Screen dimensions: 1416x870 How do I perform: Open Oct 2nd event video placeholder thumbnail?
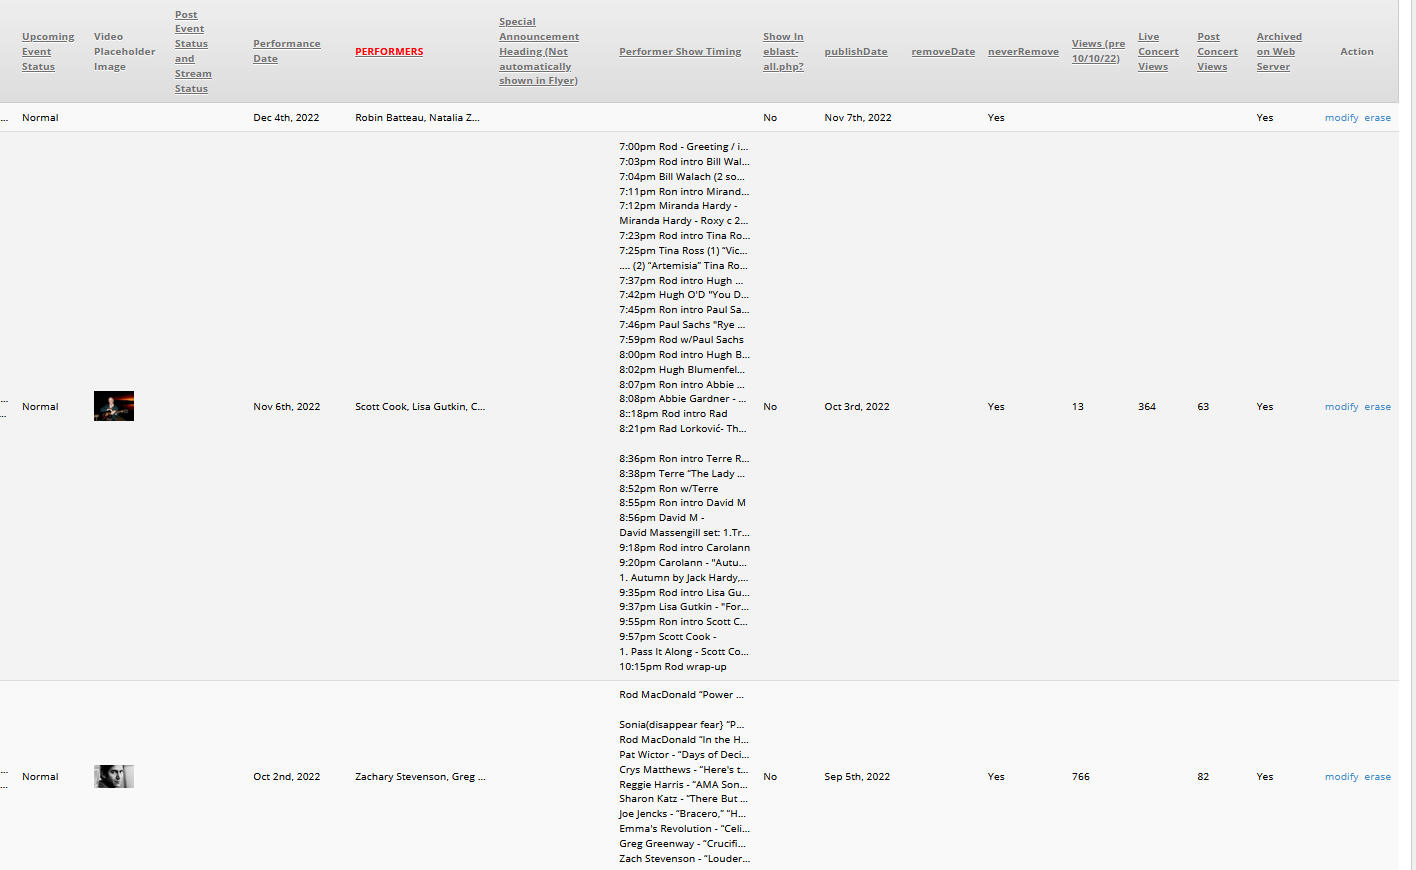coord(114,776)
